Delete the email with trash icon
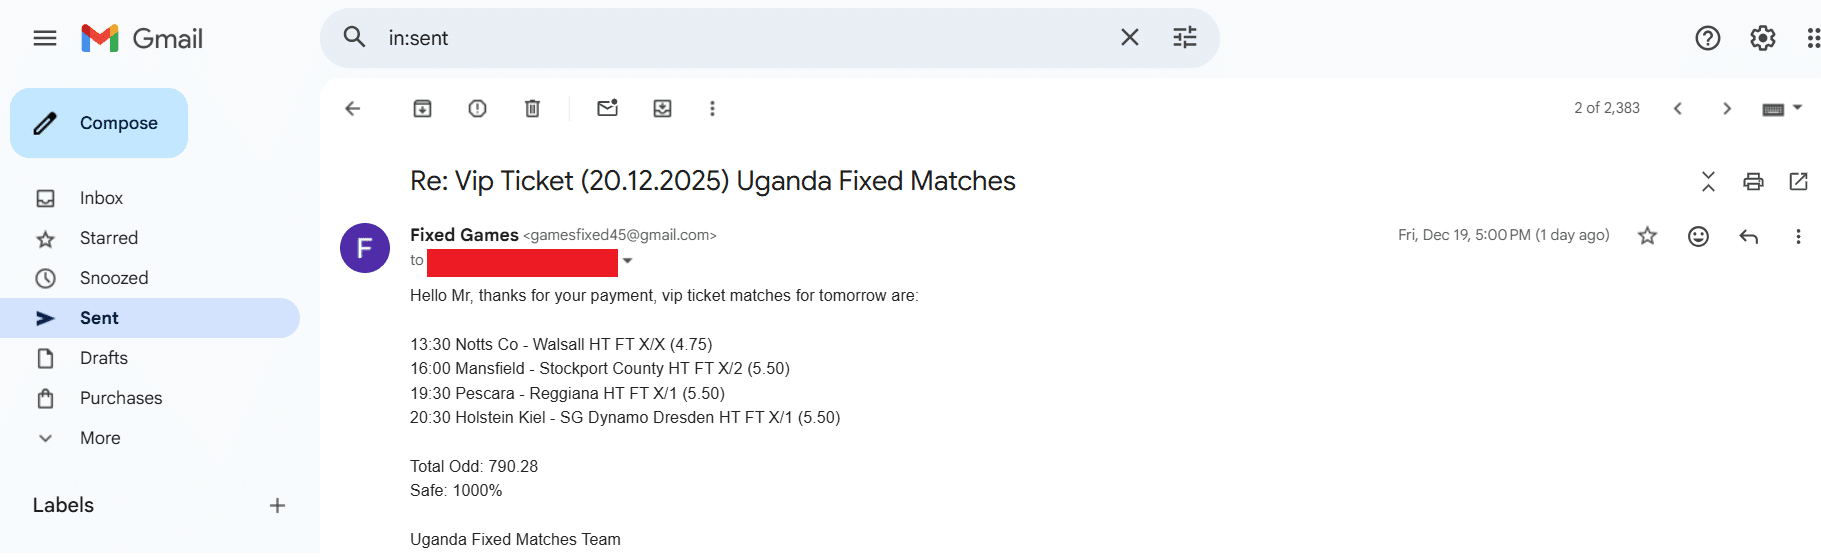 [532, 108]
